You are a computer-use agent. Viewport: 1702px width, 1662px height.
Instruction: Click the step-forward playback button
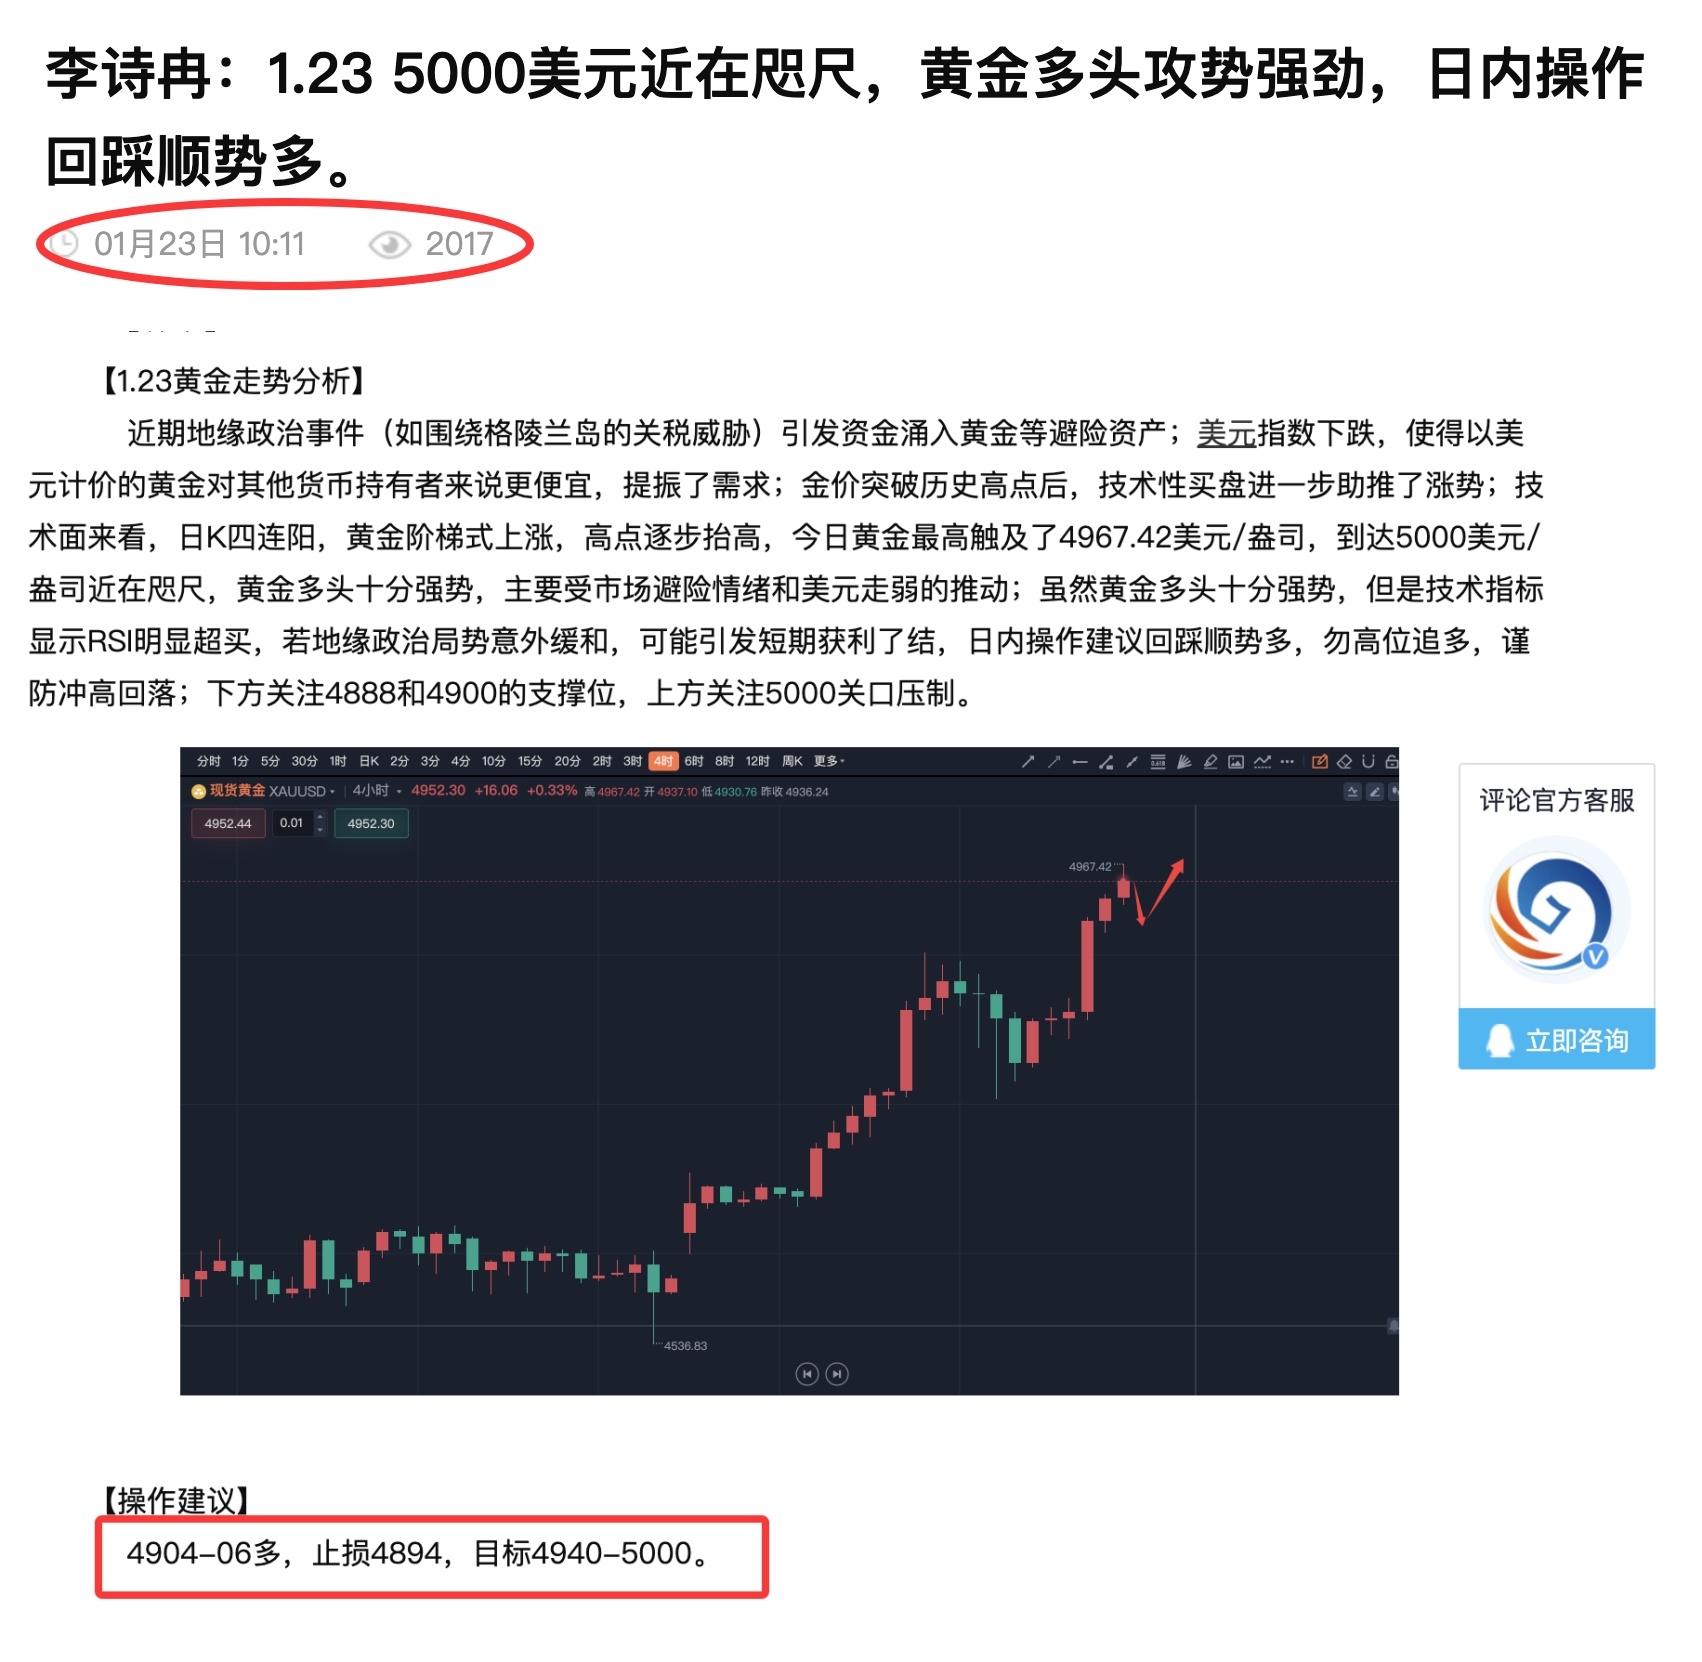(x=837, y=1374)
